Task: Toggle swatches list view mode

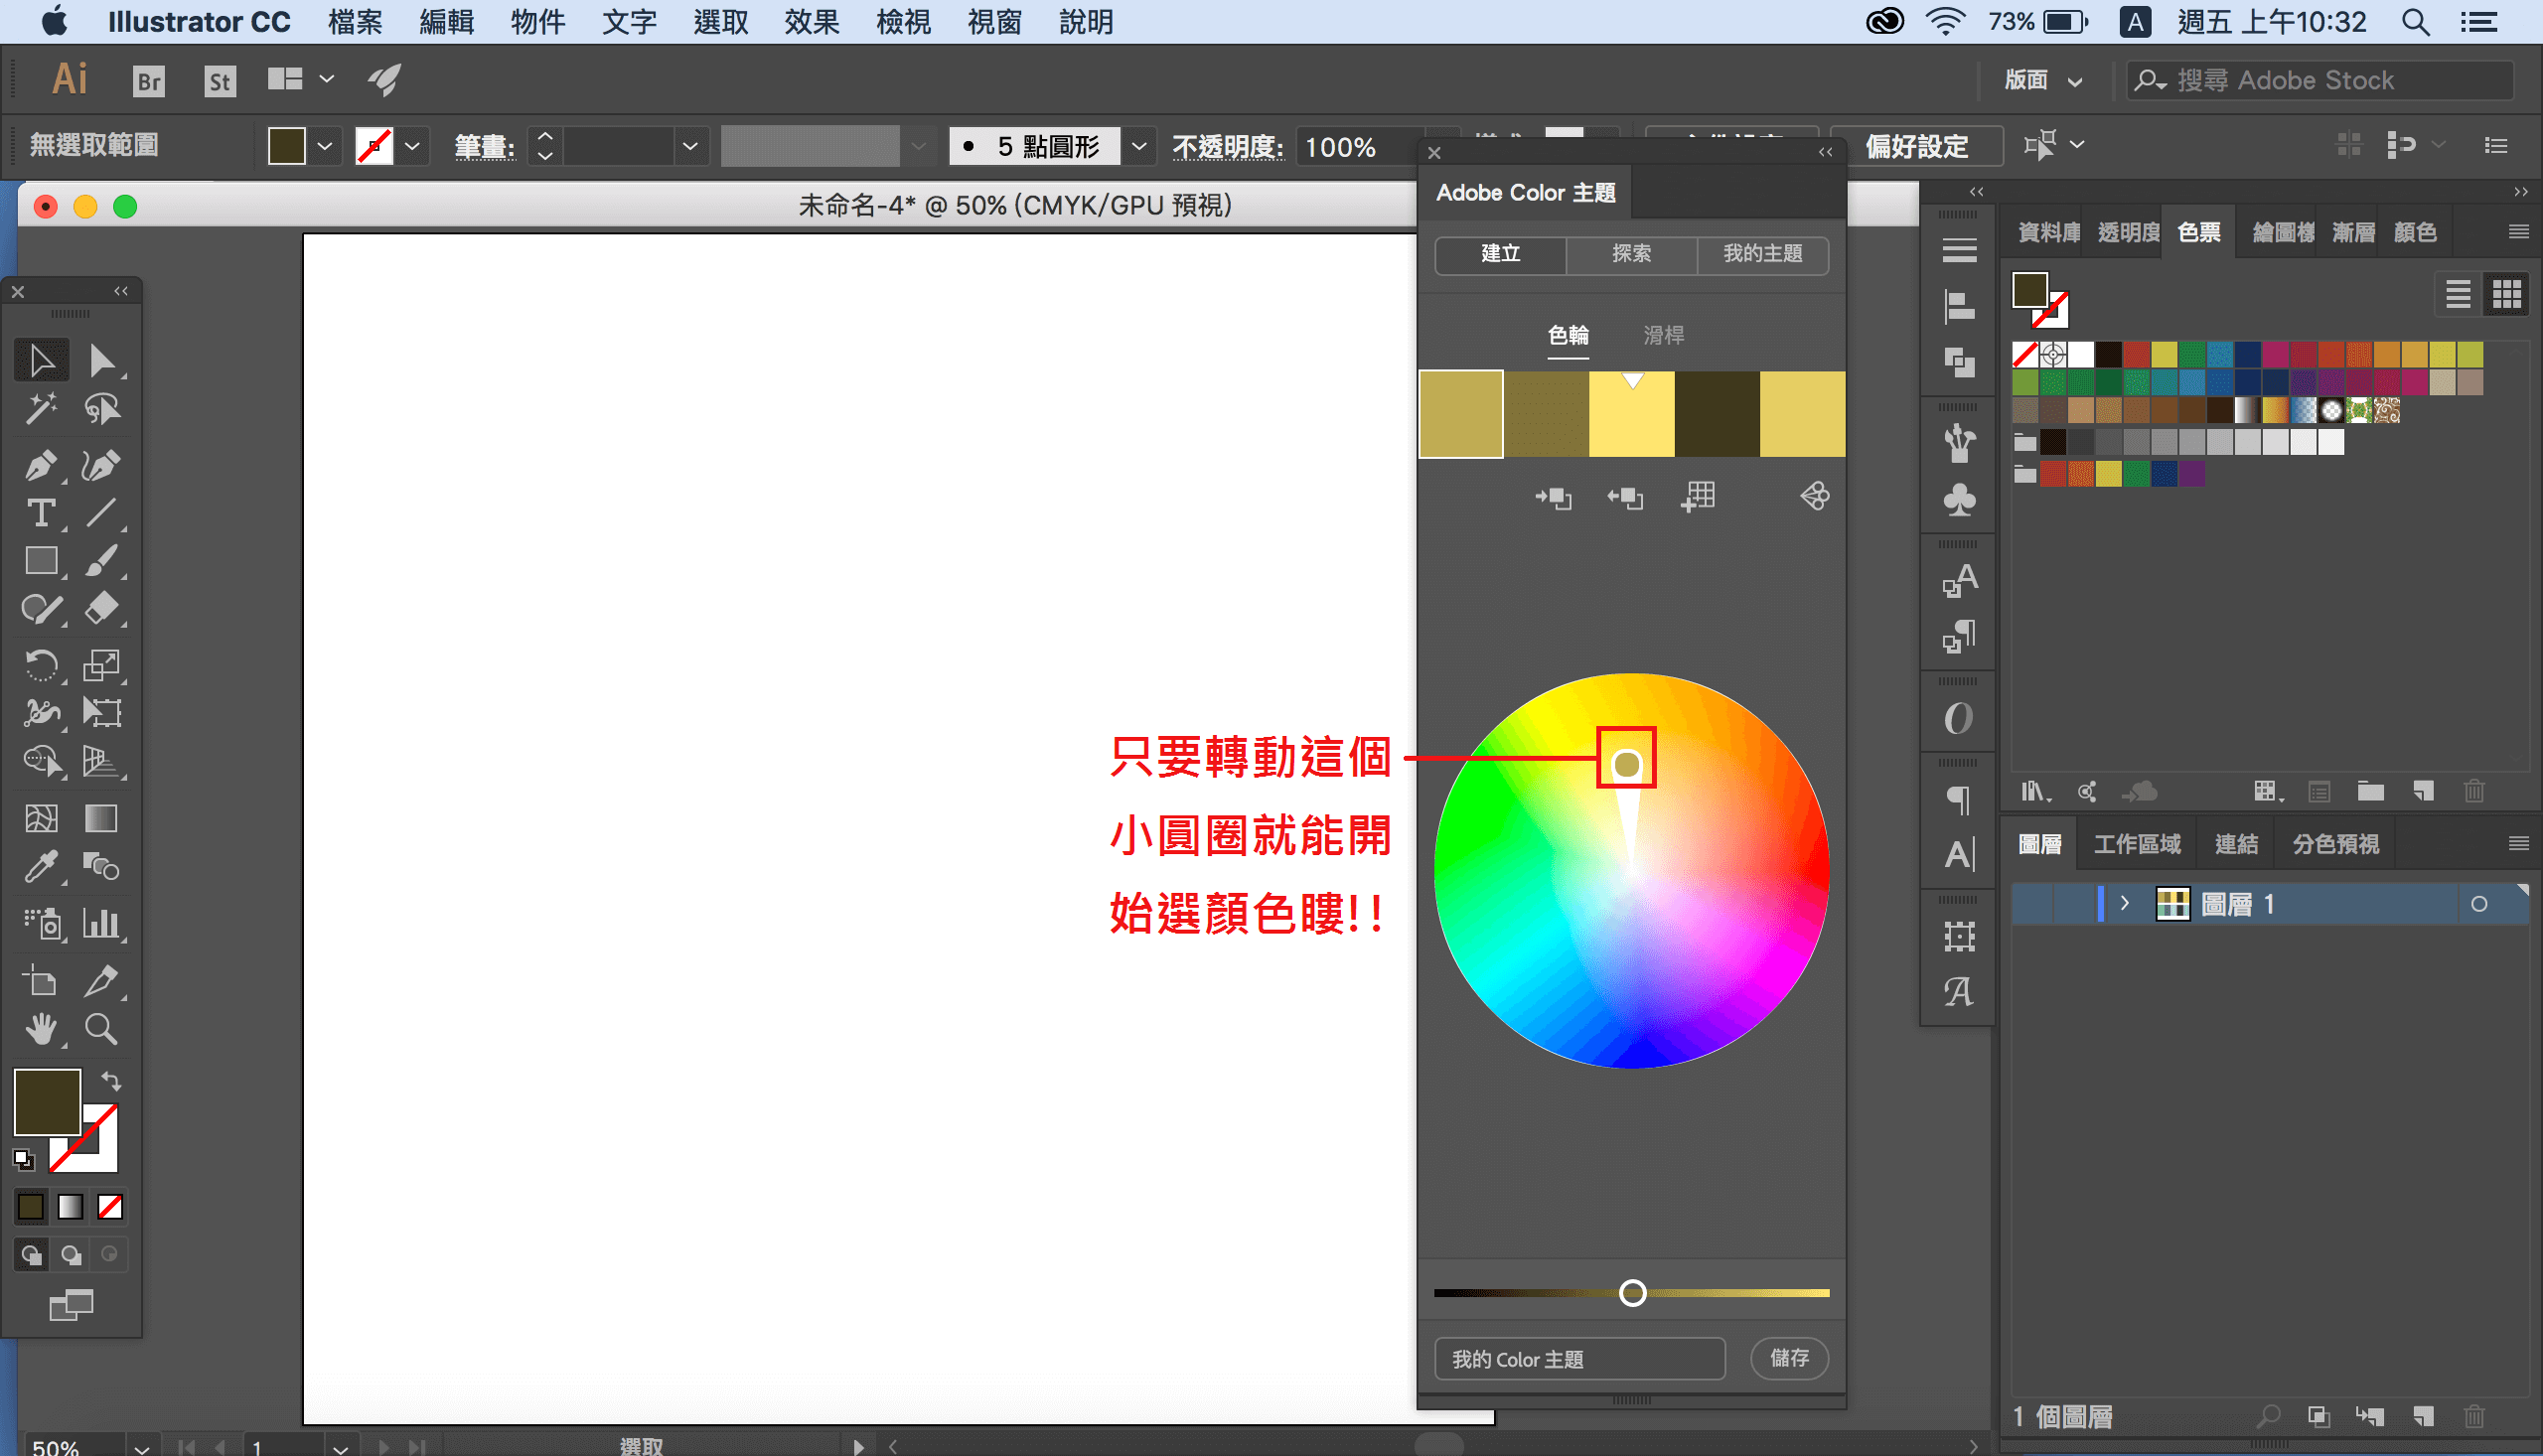Action: 2457,294
